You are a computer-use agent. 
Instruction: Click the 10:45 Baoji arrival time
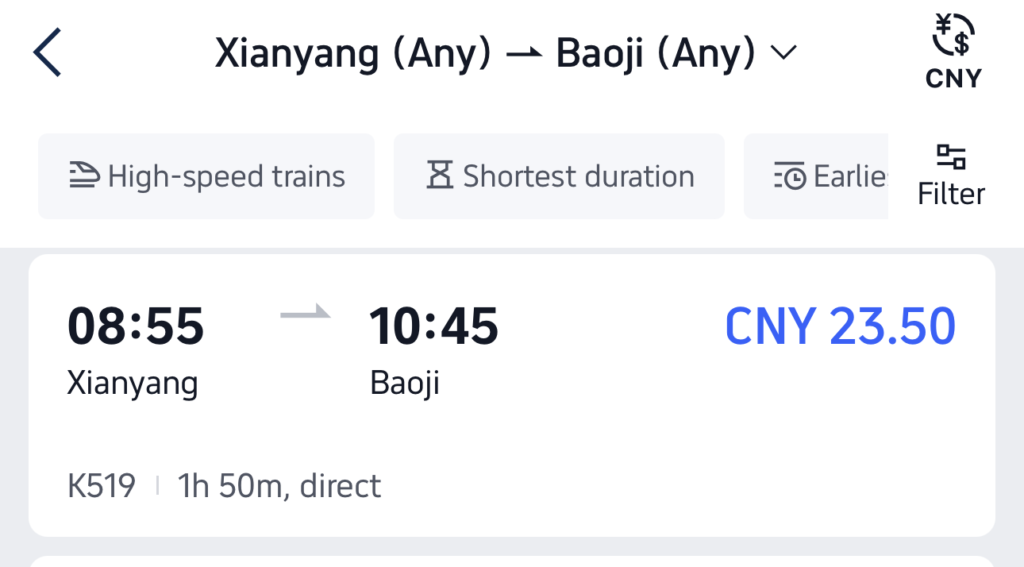click(434, 326)
